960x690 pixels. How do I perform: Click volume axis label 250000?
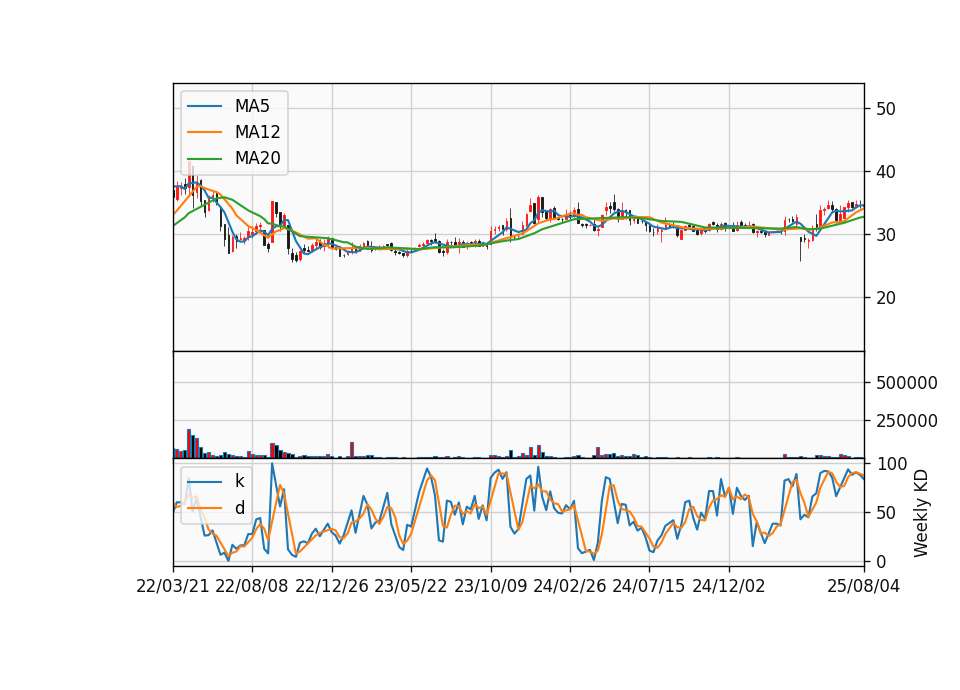[907, 421]
